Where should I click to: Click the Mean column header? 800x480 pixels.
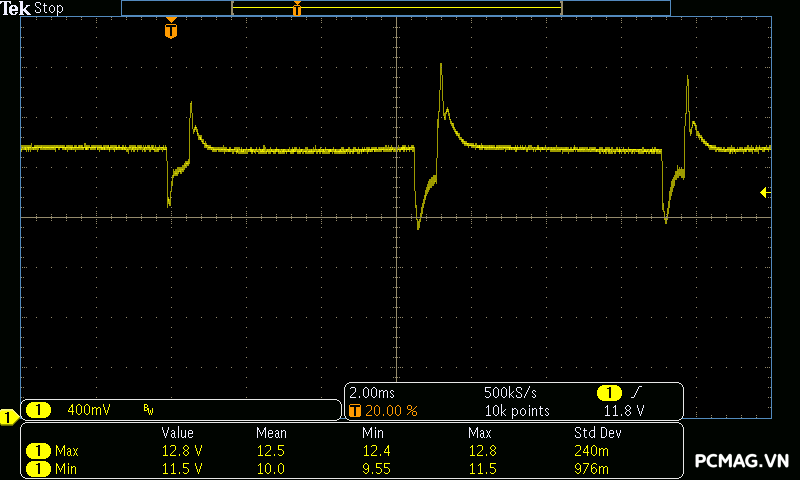271,433
